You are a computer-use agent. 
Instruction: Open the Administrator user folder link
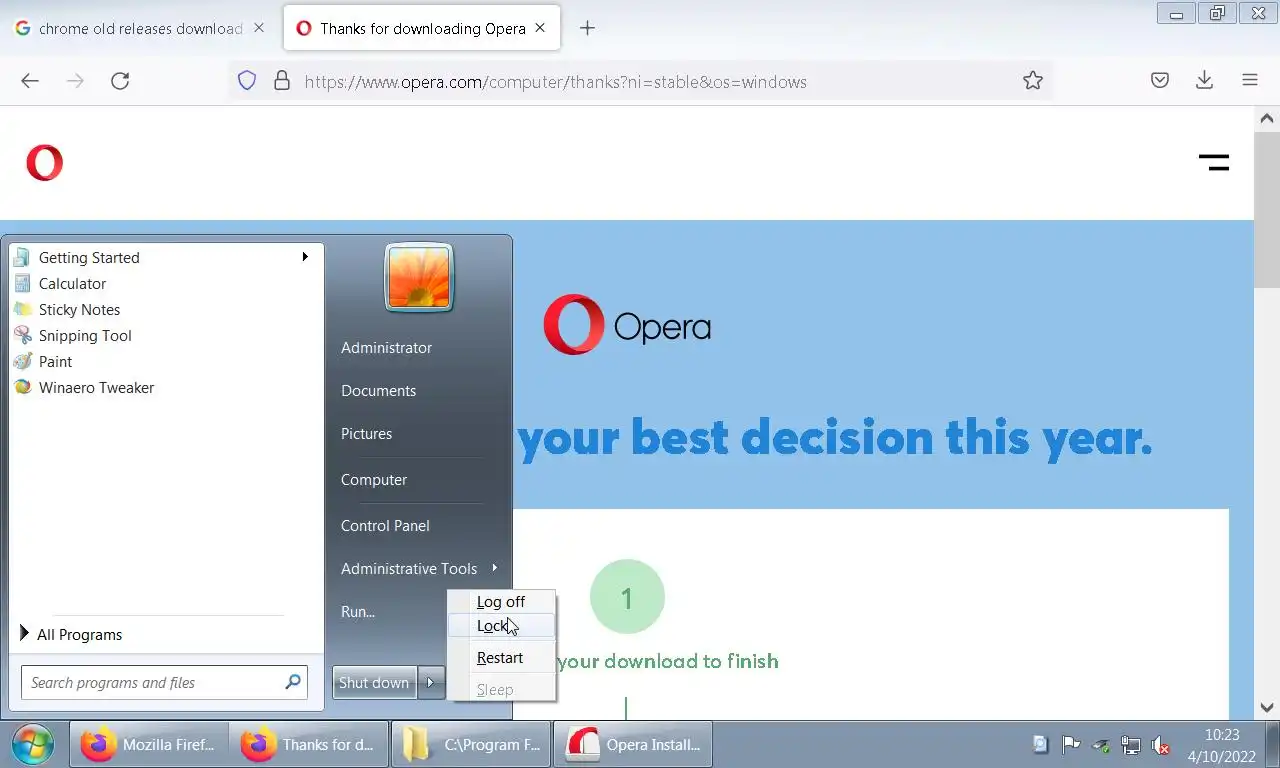click(x=386, y=347)
